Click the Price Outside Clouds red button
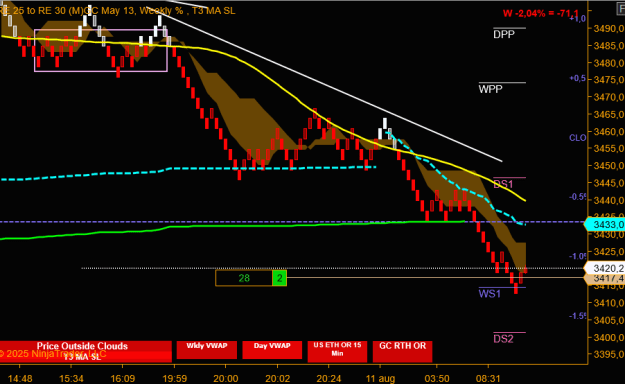The width and height of the screenshot is (625, 384). pyautogui.click(x=86, y=346)
